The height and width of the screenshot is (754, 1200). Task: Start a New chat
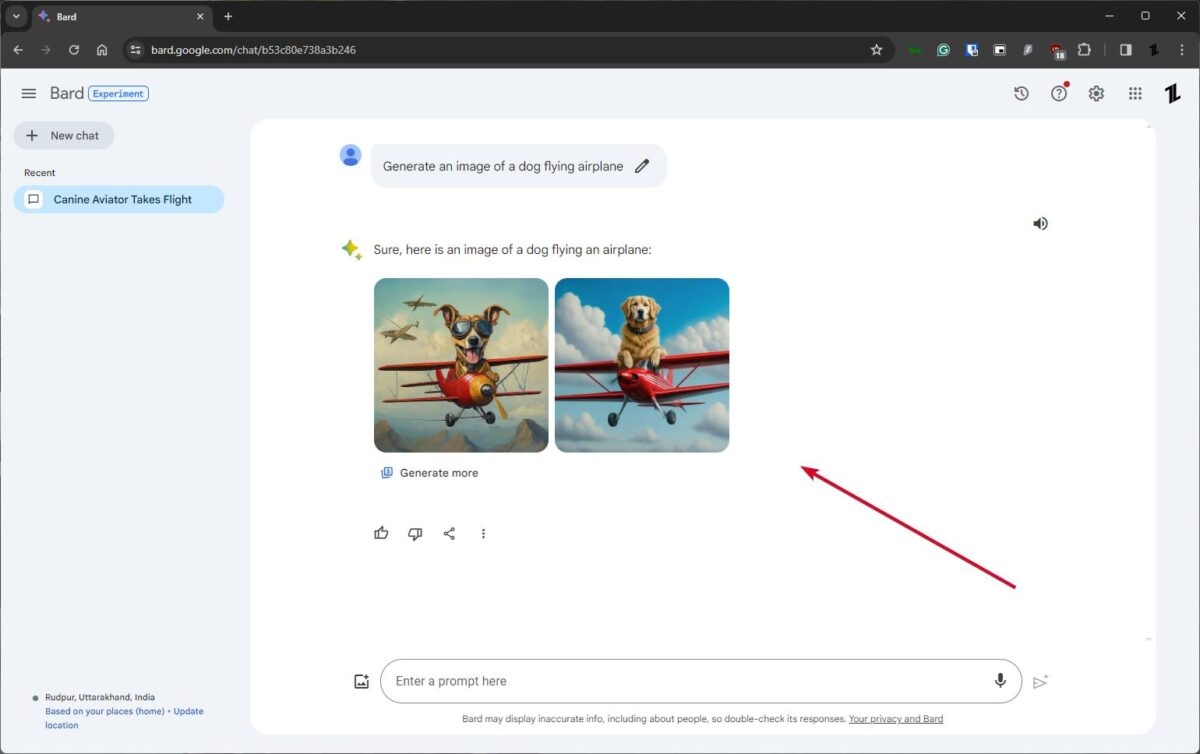coord(64,135)
